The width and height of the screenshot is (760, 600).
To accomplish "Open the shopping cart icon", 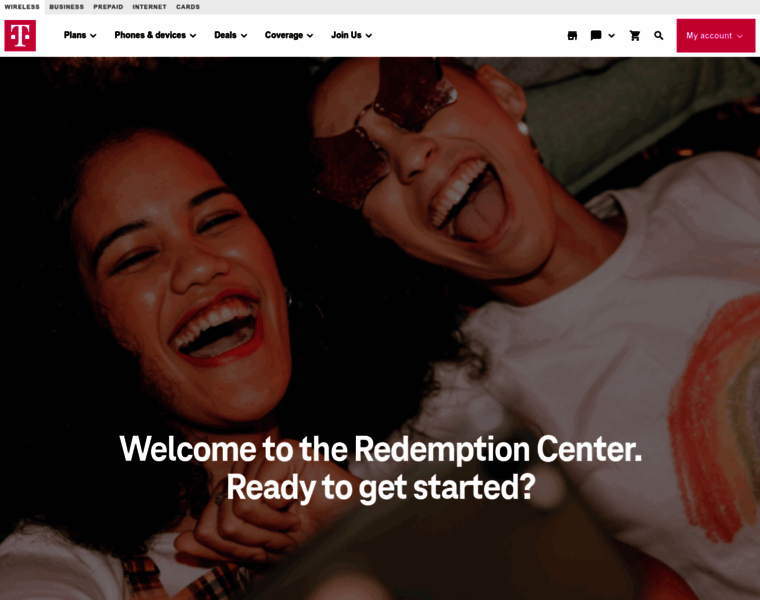I will click(x=634, y=35).
